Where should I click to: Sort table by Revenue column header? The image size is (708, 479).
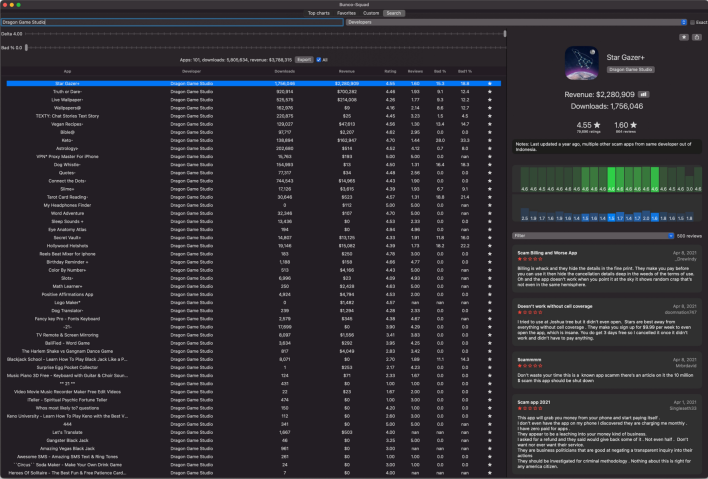point(347,71)
